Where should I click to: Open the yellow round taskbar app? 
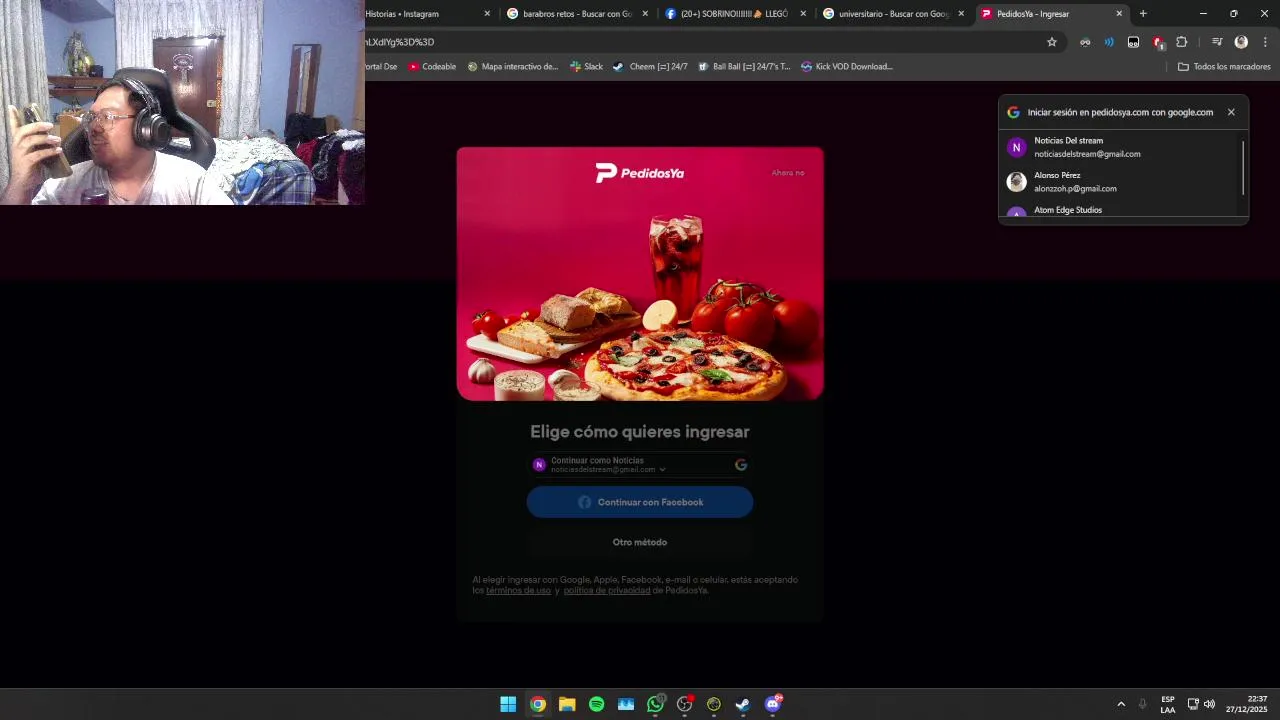(714, 704)
